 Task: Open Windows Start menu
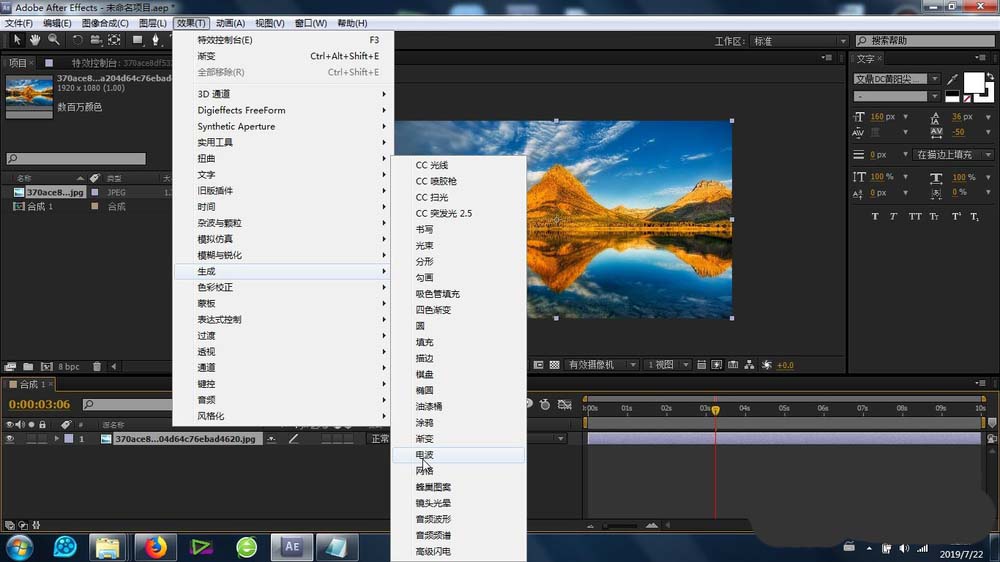tap(19, 547)
